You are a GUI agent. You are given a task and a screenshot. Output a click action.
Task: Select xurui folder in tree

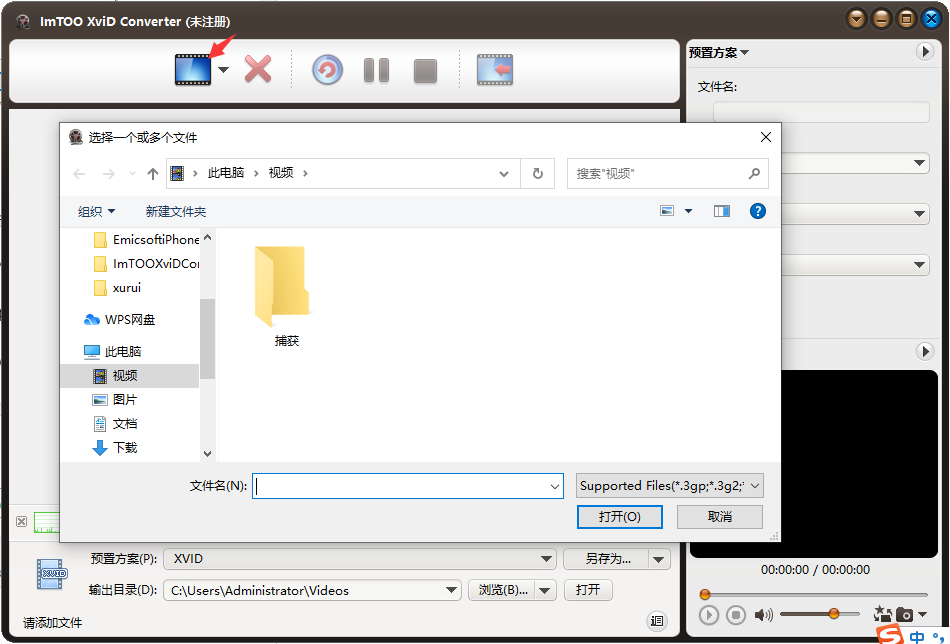[x=119, y=288]
